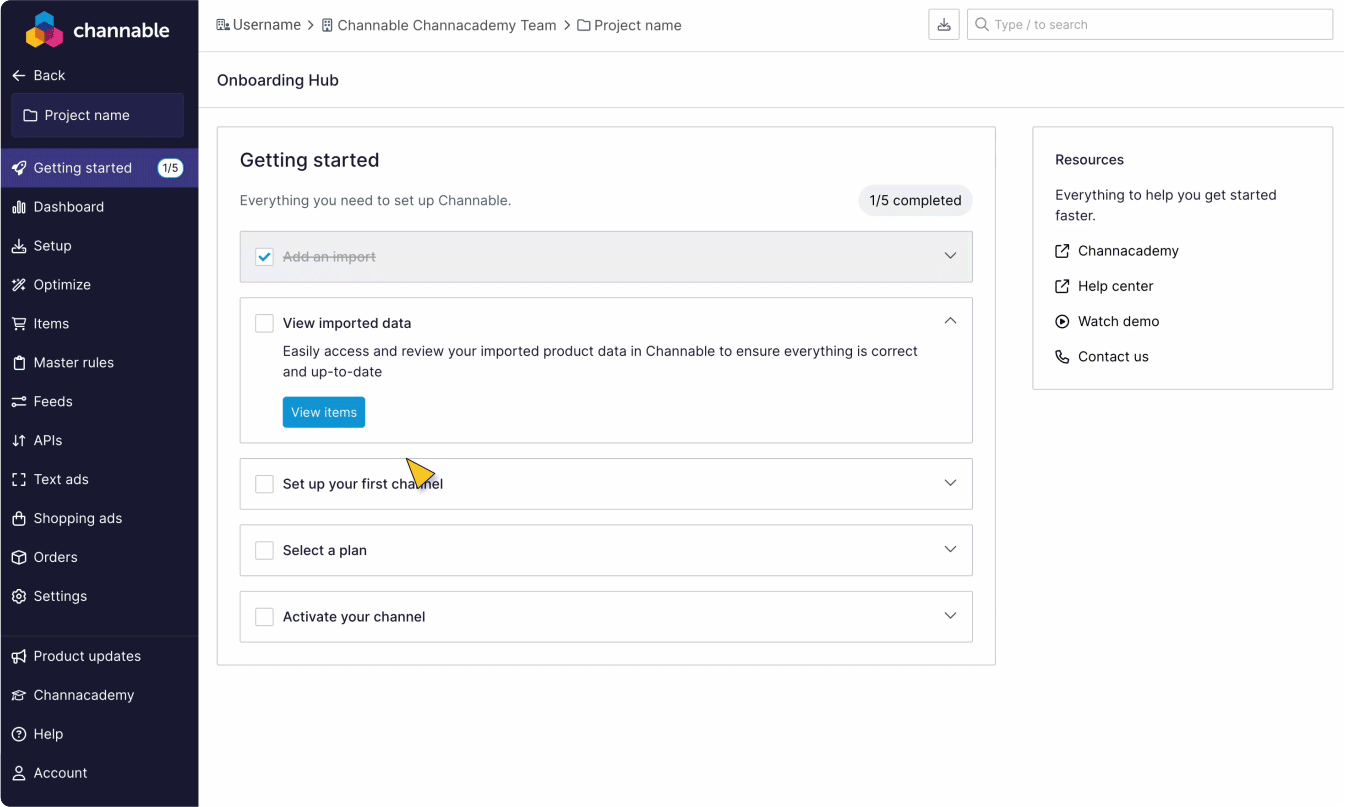Focus the search input field
The image size is (1345, 807).
point(1158,25)
